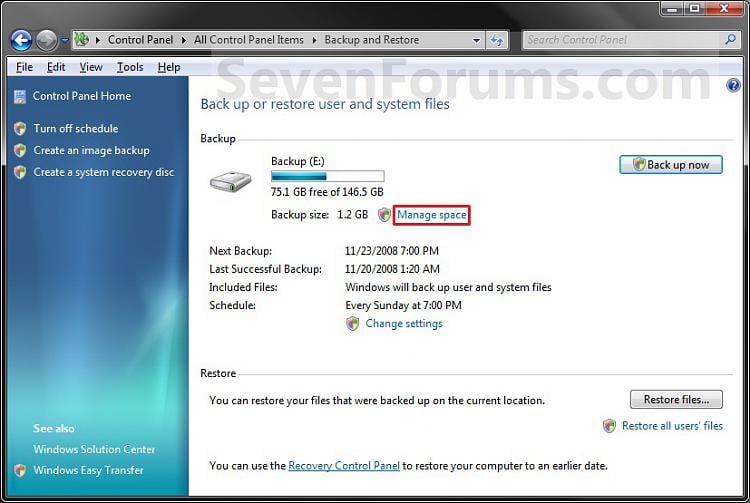
Task: Click the Restore files... button
Action: click(x=676, y=400)
